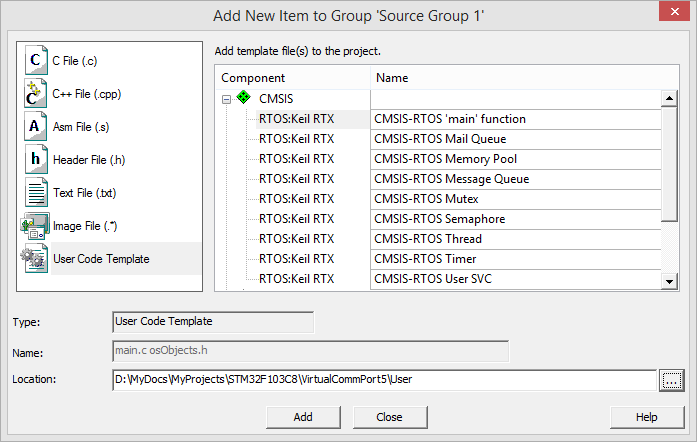
Task: Select CMSIS-RTOS Mail Queue template
Action: point(440,139)
